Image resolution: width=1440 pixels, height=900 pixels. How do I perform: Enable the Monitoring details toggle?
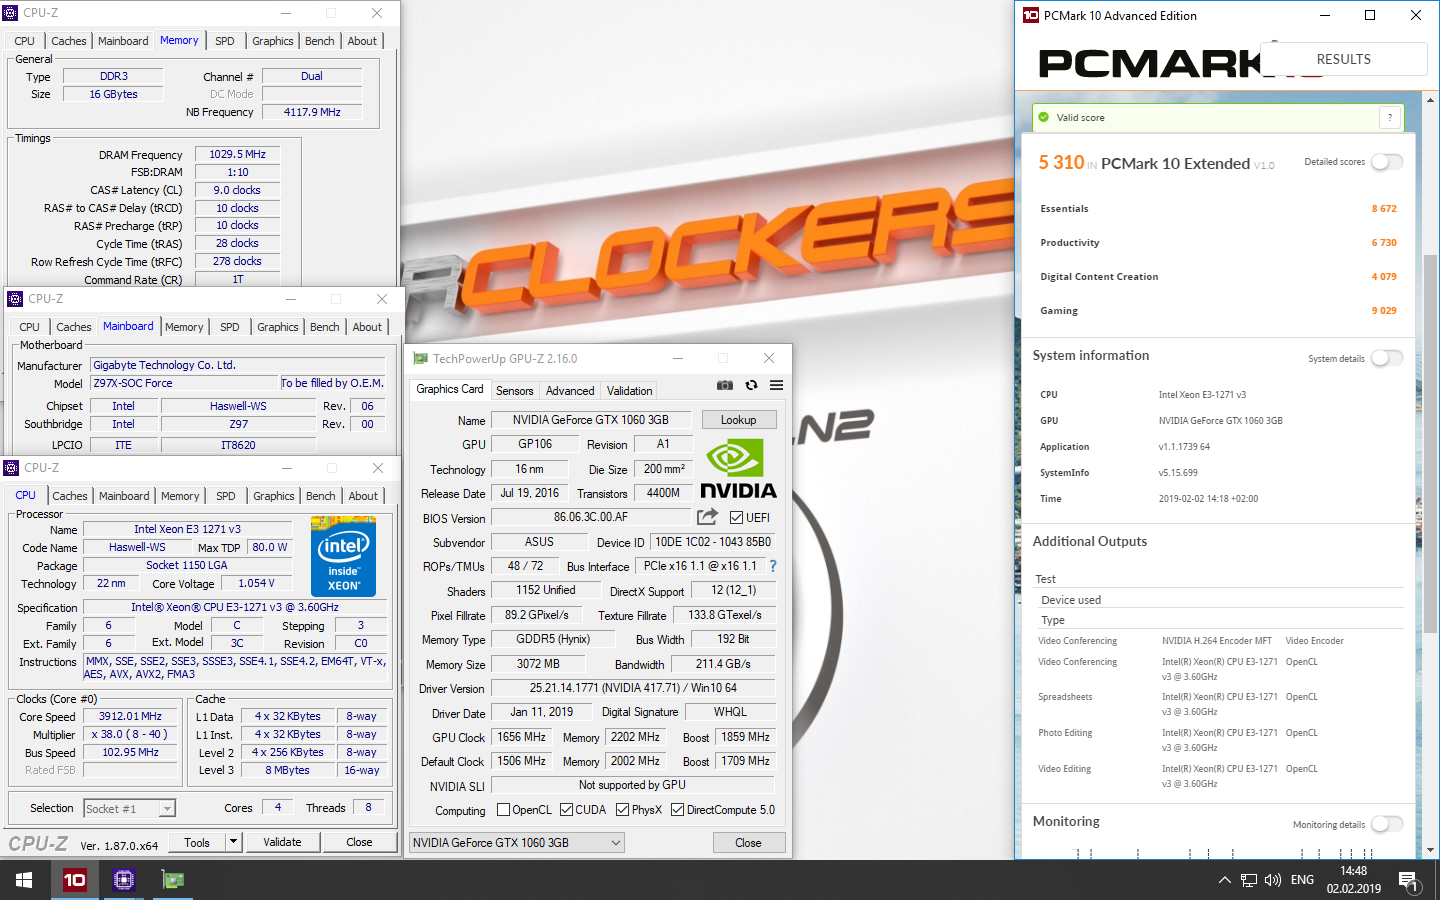coord(1387,824)
